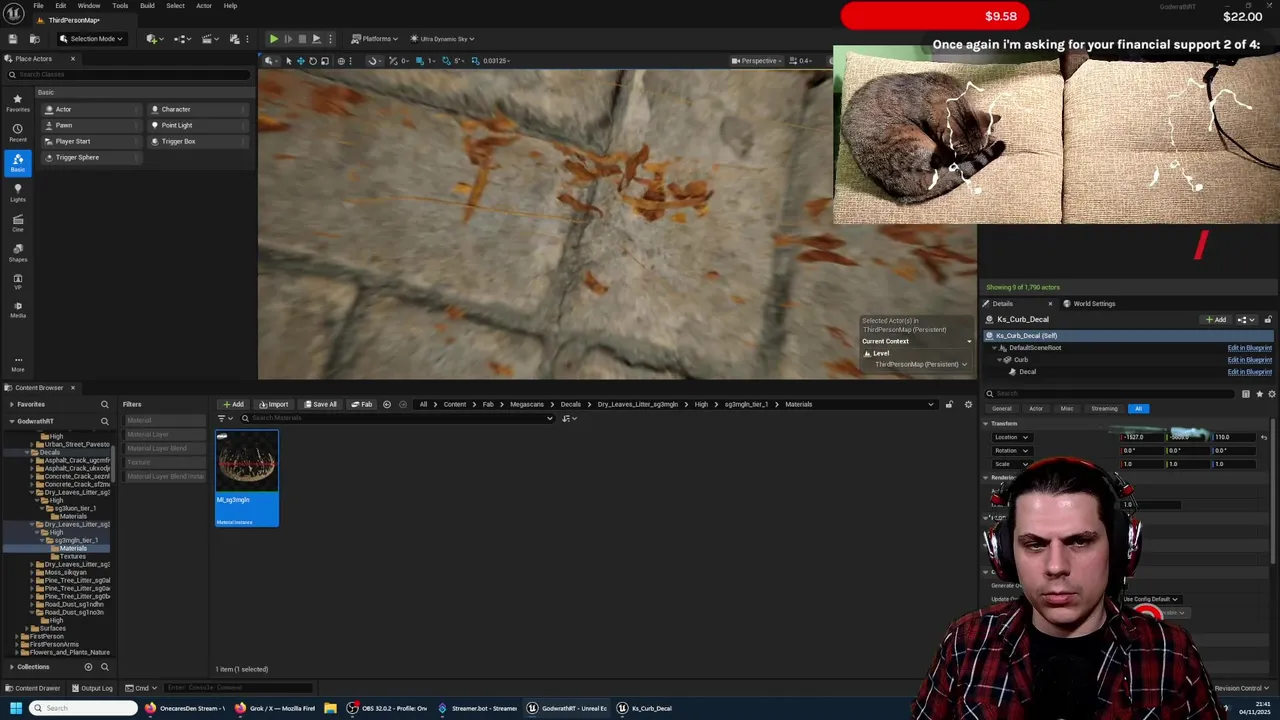Open the Perspective viewport mode dropdown
Viewport: 1280px width, 720px height.
pos(756,61)
